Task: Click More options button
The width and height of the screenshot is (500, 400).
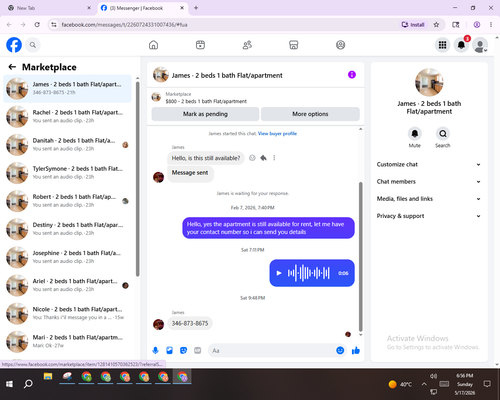Action: pos(310,114)
